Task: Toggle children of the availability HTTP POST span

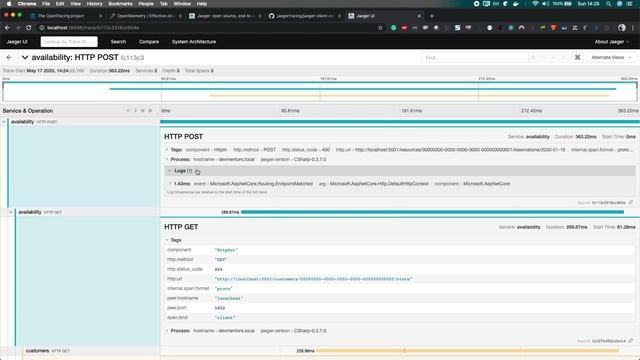Action: pos(4,122)
